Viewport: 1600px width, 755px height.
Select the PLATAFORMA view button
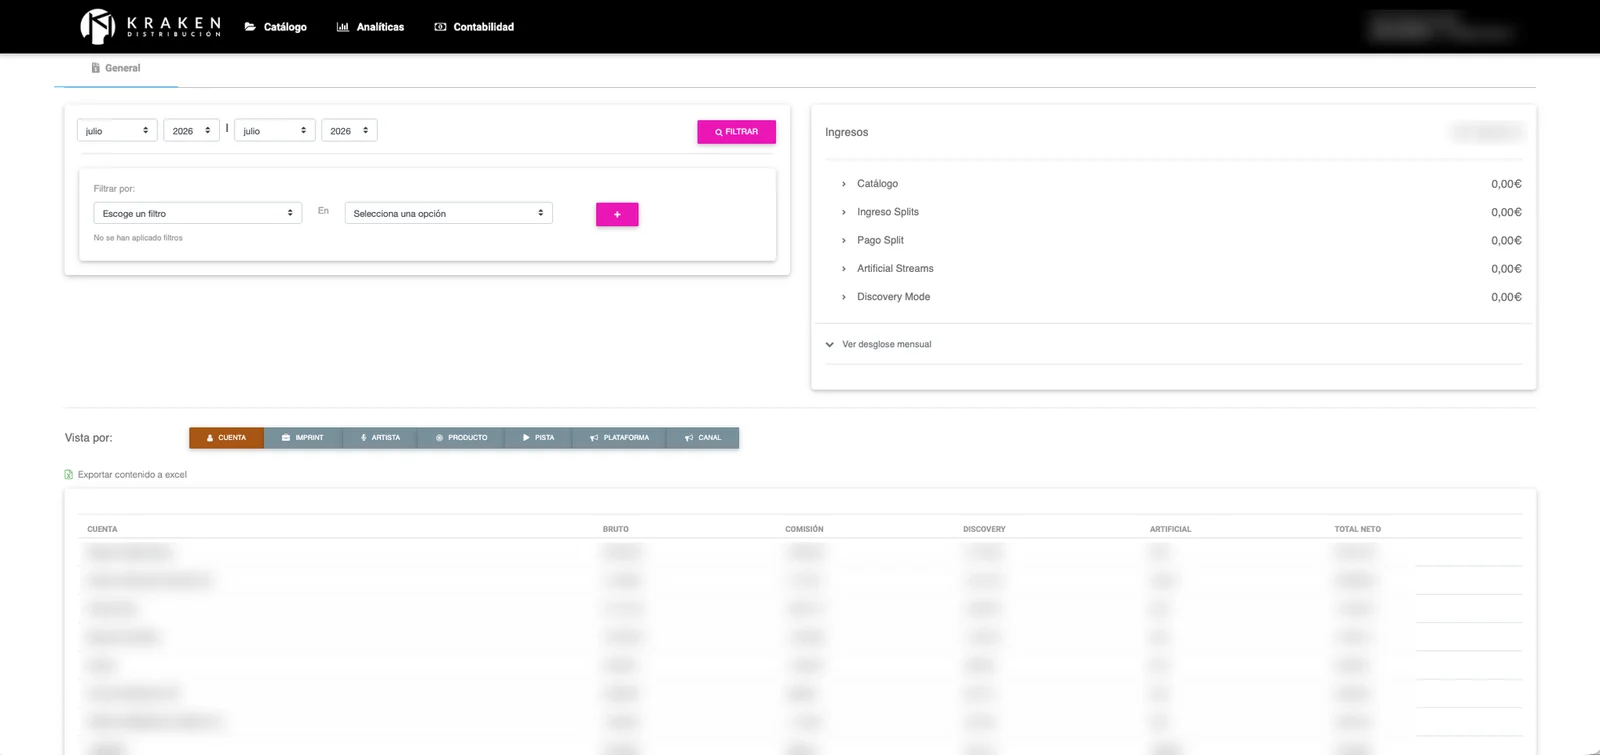pyautogui.click(x=619, y=438)
